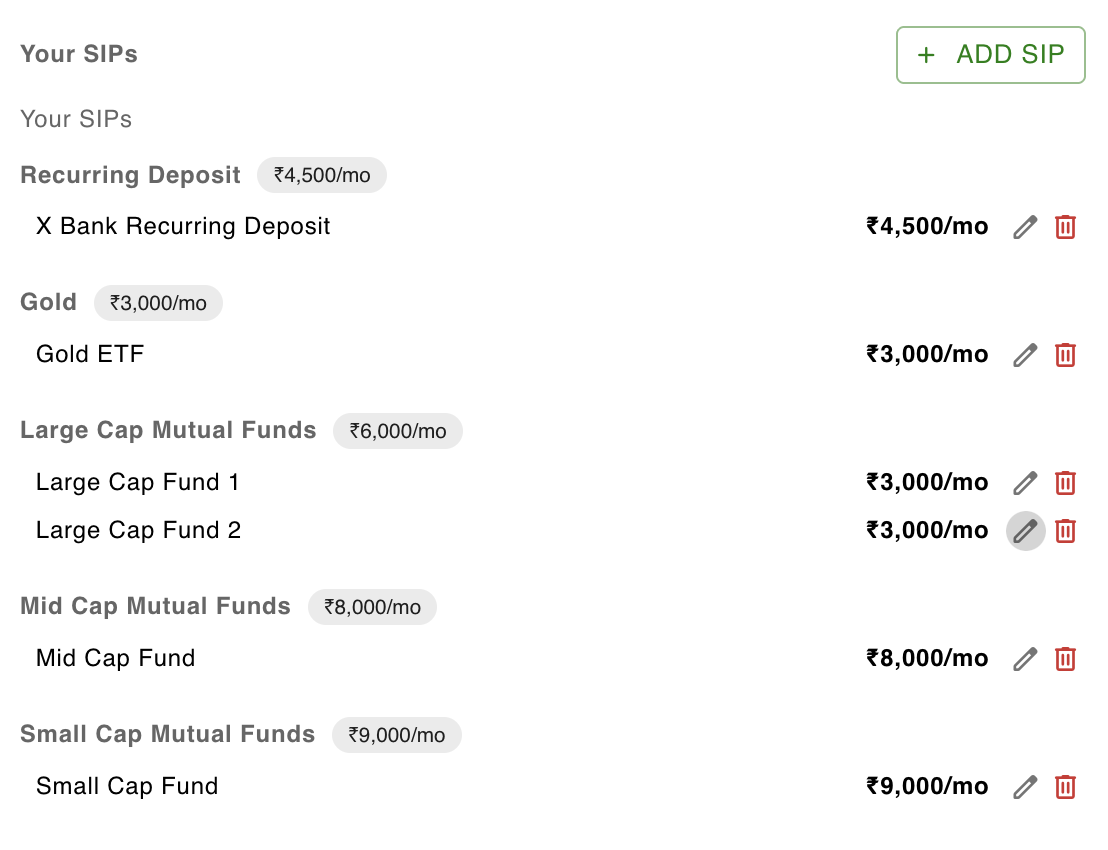Click the Large Cap ₹6,000/mo total chip
This screenshot has width=1108, height=850.
[398, 431]
